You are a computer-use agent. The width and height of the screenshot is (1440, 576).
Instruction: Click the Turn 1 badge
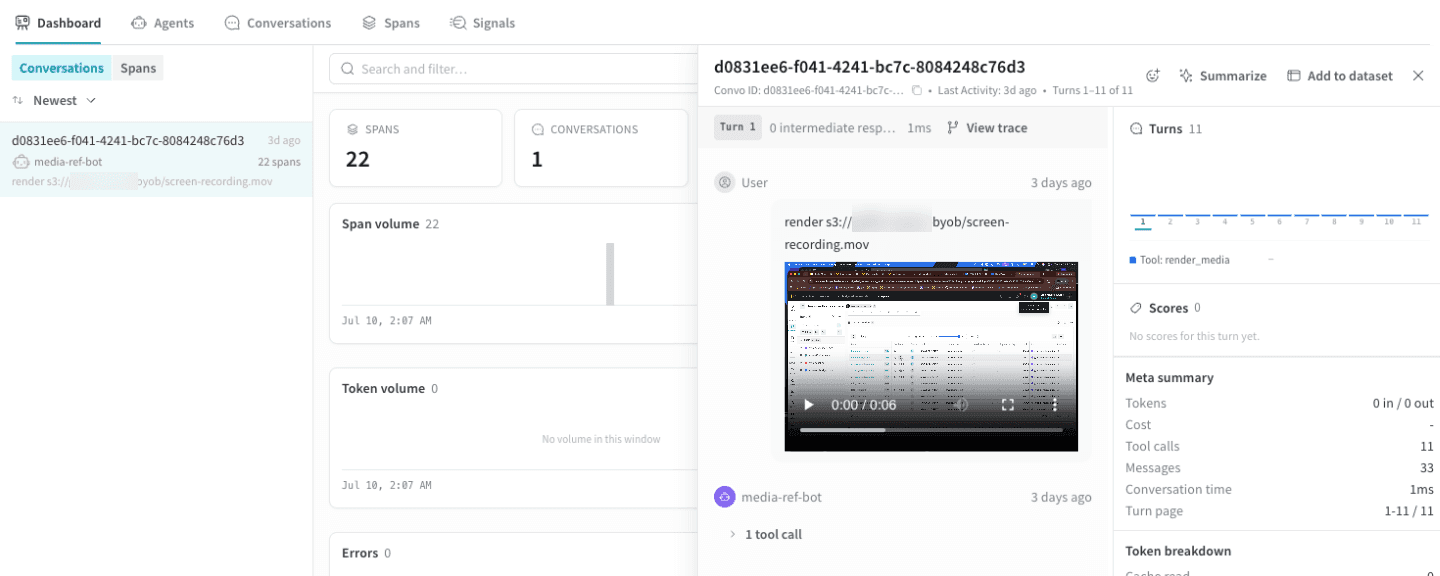click(x=738, y=128)
